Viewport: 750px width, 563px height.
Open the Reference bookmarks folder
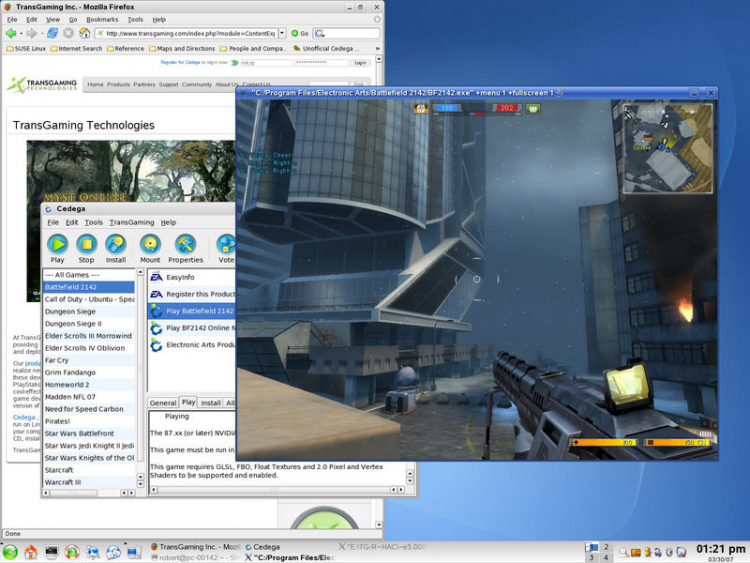click(126, 48)
